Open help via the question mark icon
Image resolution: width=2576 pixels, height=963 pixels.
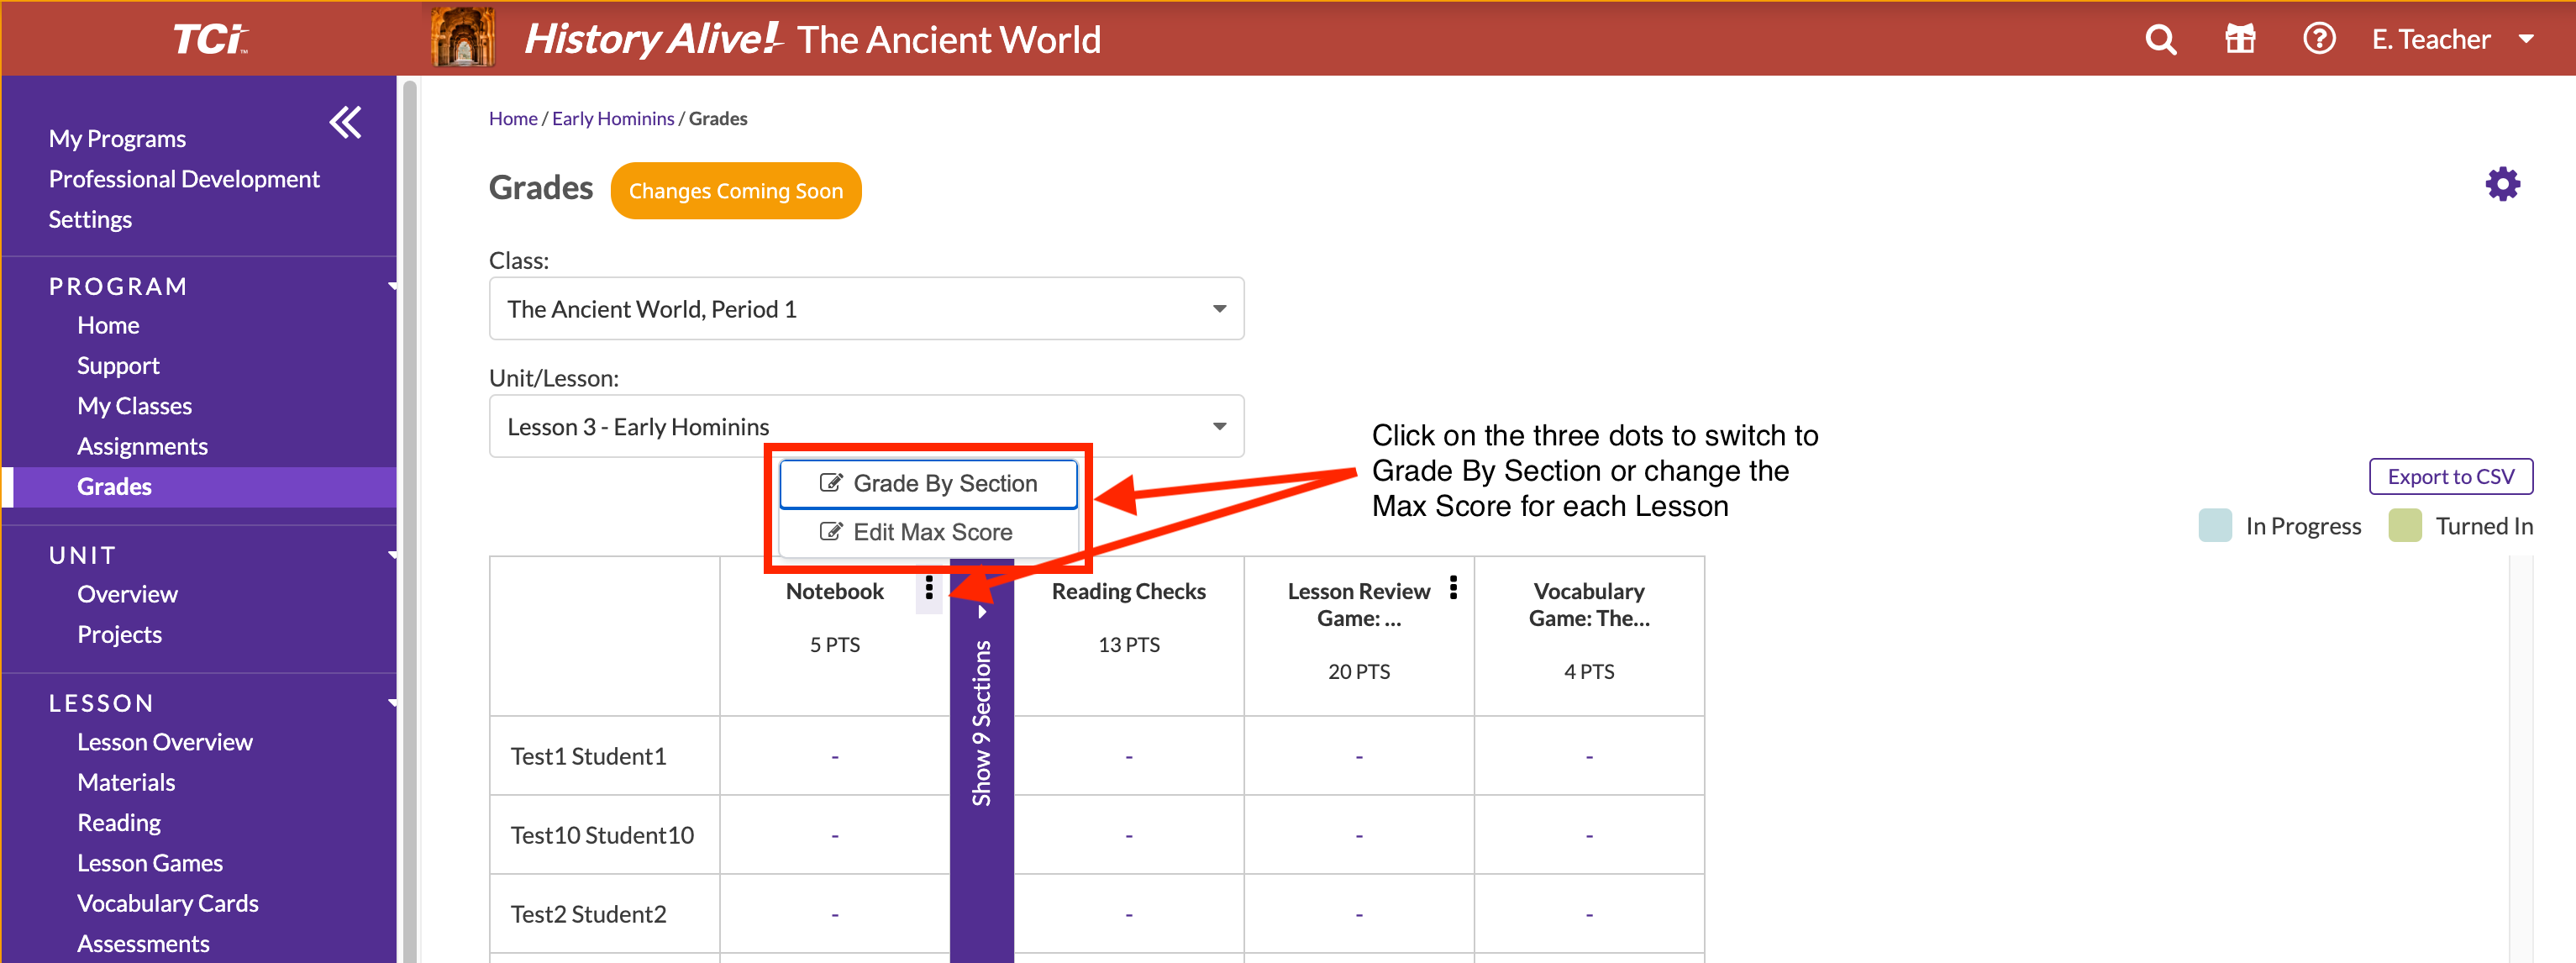(2319, 39)
